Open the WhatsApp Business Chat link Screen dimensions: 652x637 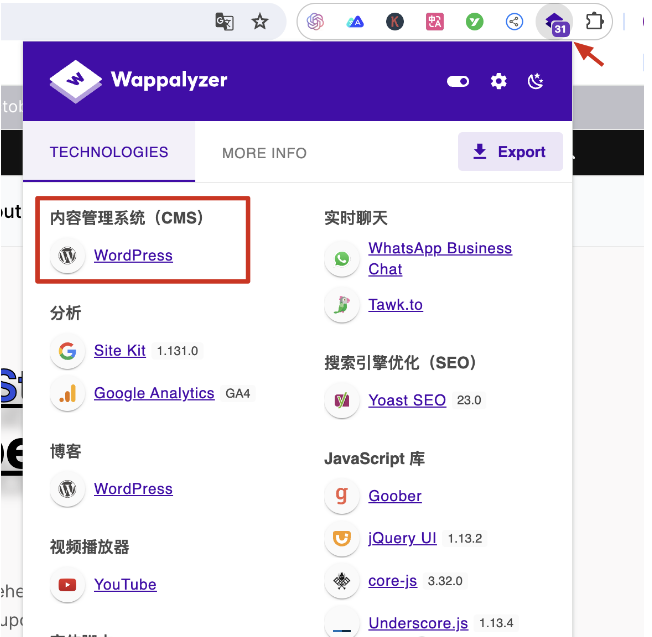coord(440,259)
